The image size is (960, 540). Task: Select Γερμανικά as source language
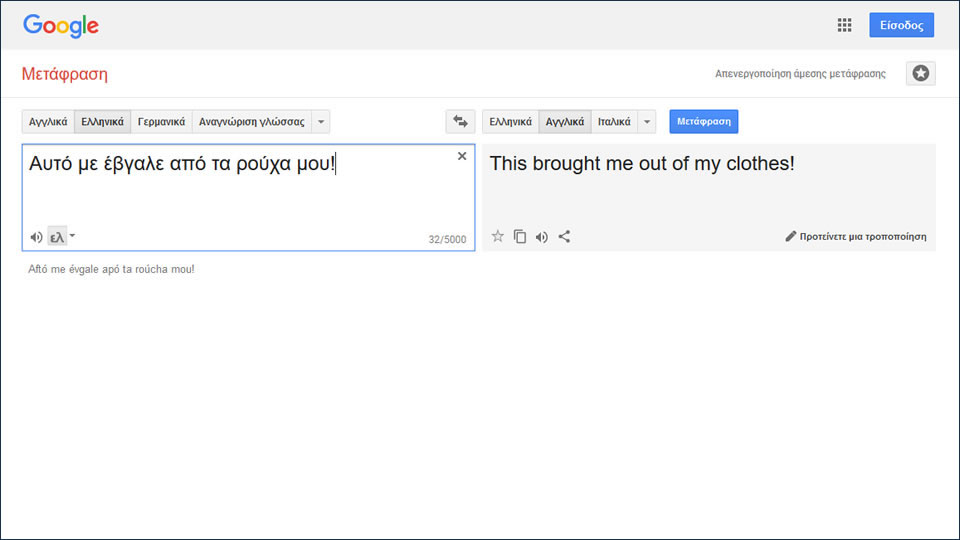[161, 121]
